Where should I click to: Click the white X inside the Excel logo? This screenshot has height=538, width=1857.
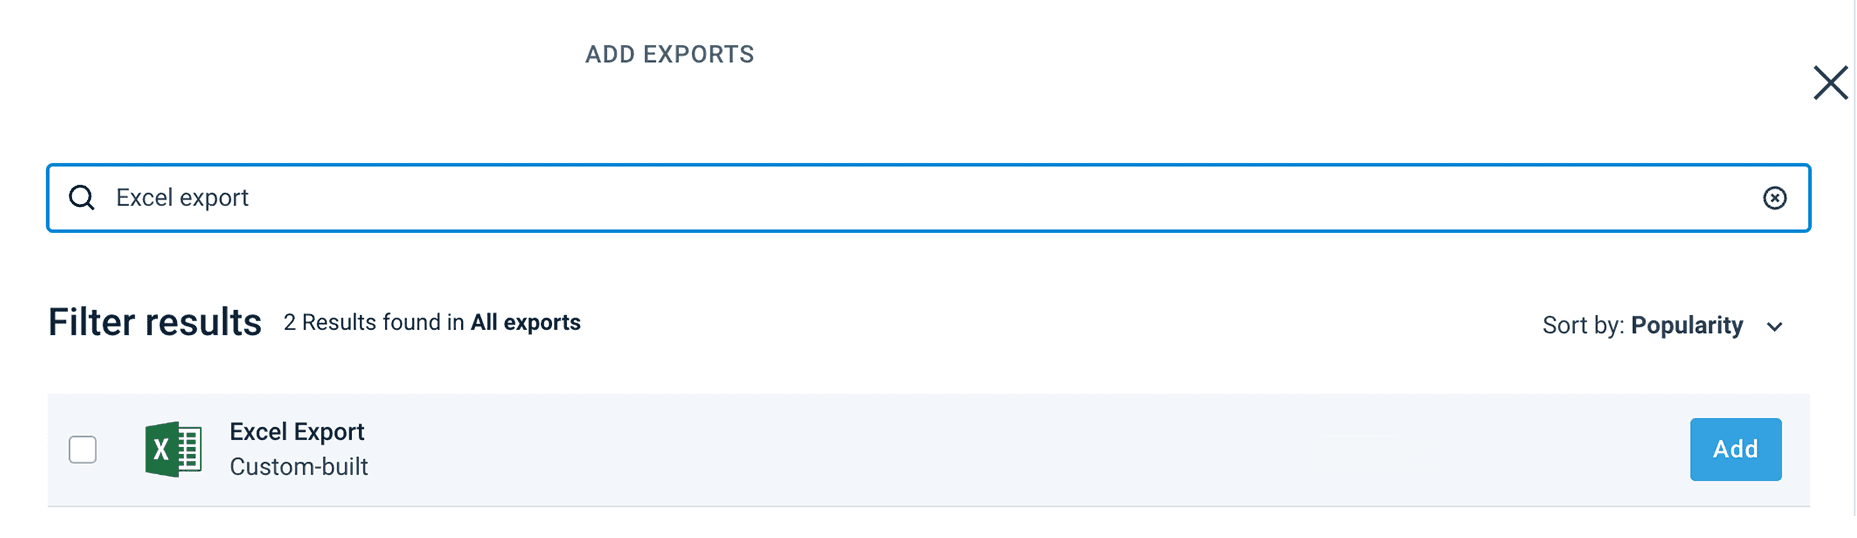(x=160, y=450)
